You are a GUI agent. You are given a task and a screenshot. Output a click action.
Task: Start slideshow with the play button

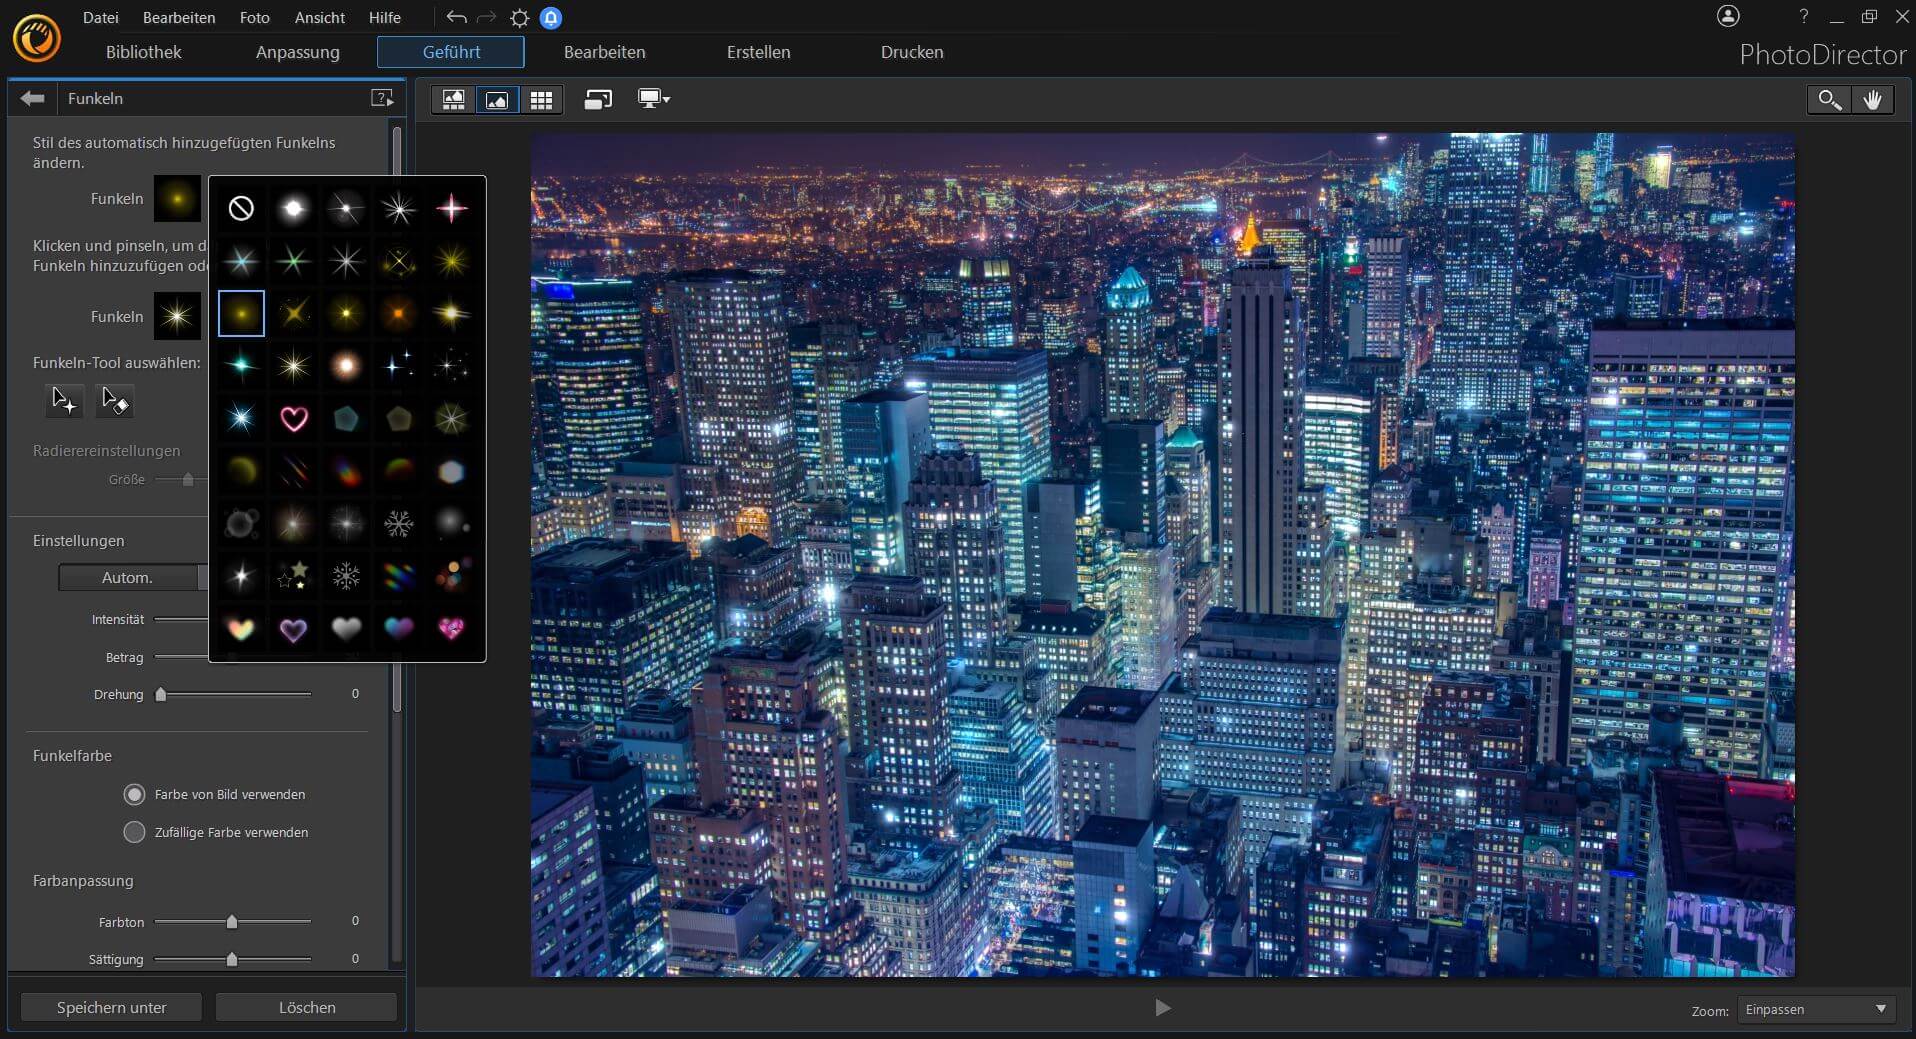pos(1163,1007)
